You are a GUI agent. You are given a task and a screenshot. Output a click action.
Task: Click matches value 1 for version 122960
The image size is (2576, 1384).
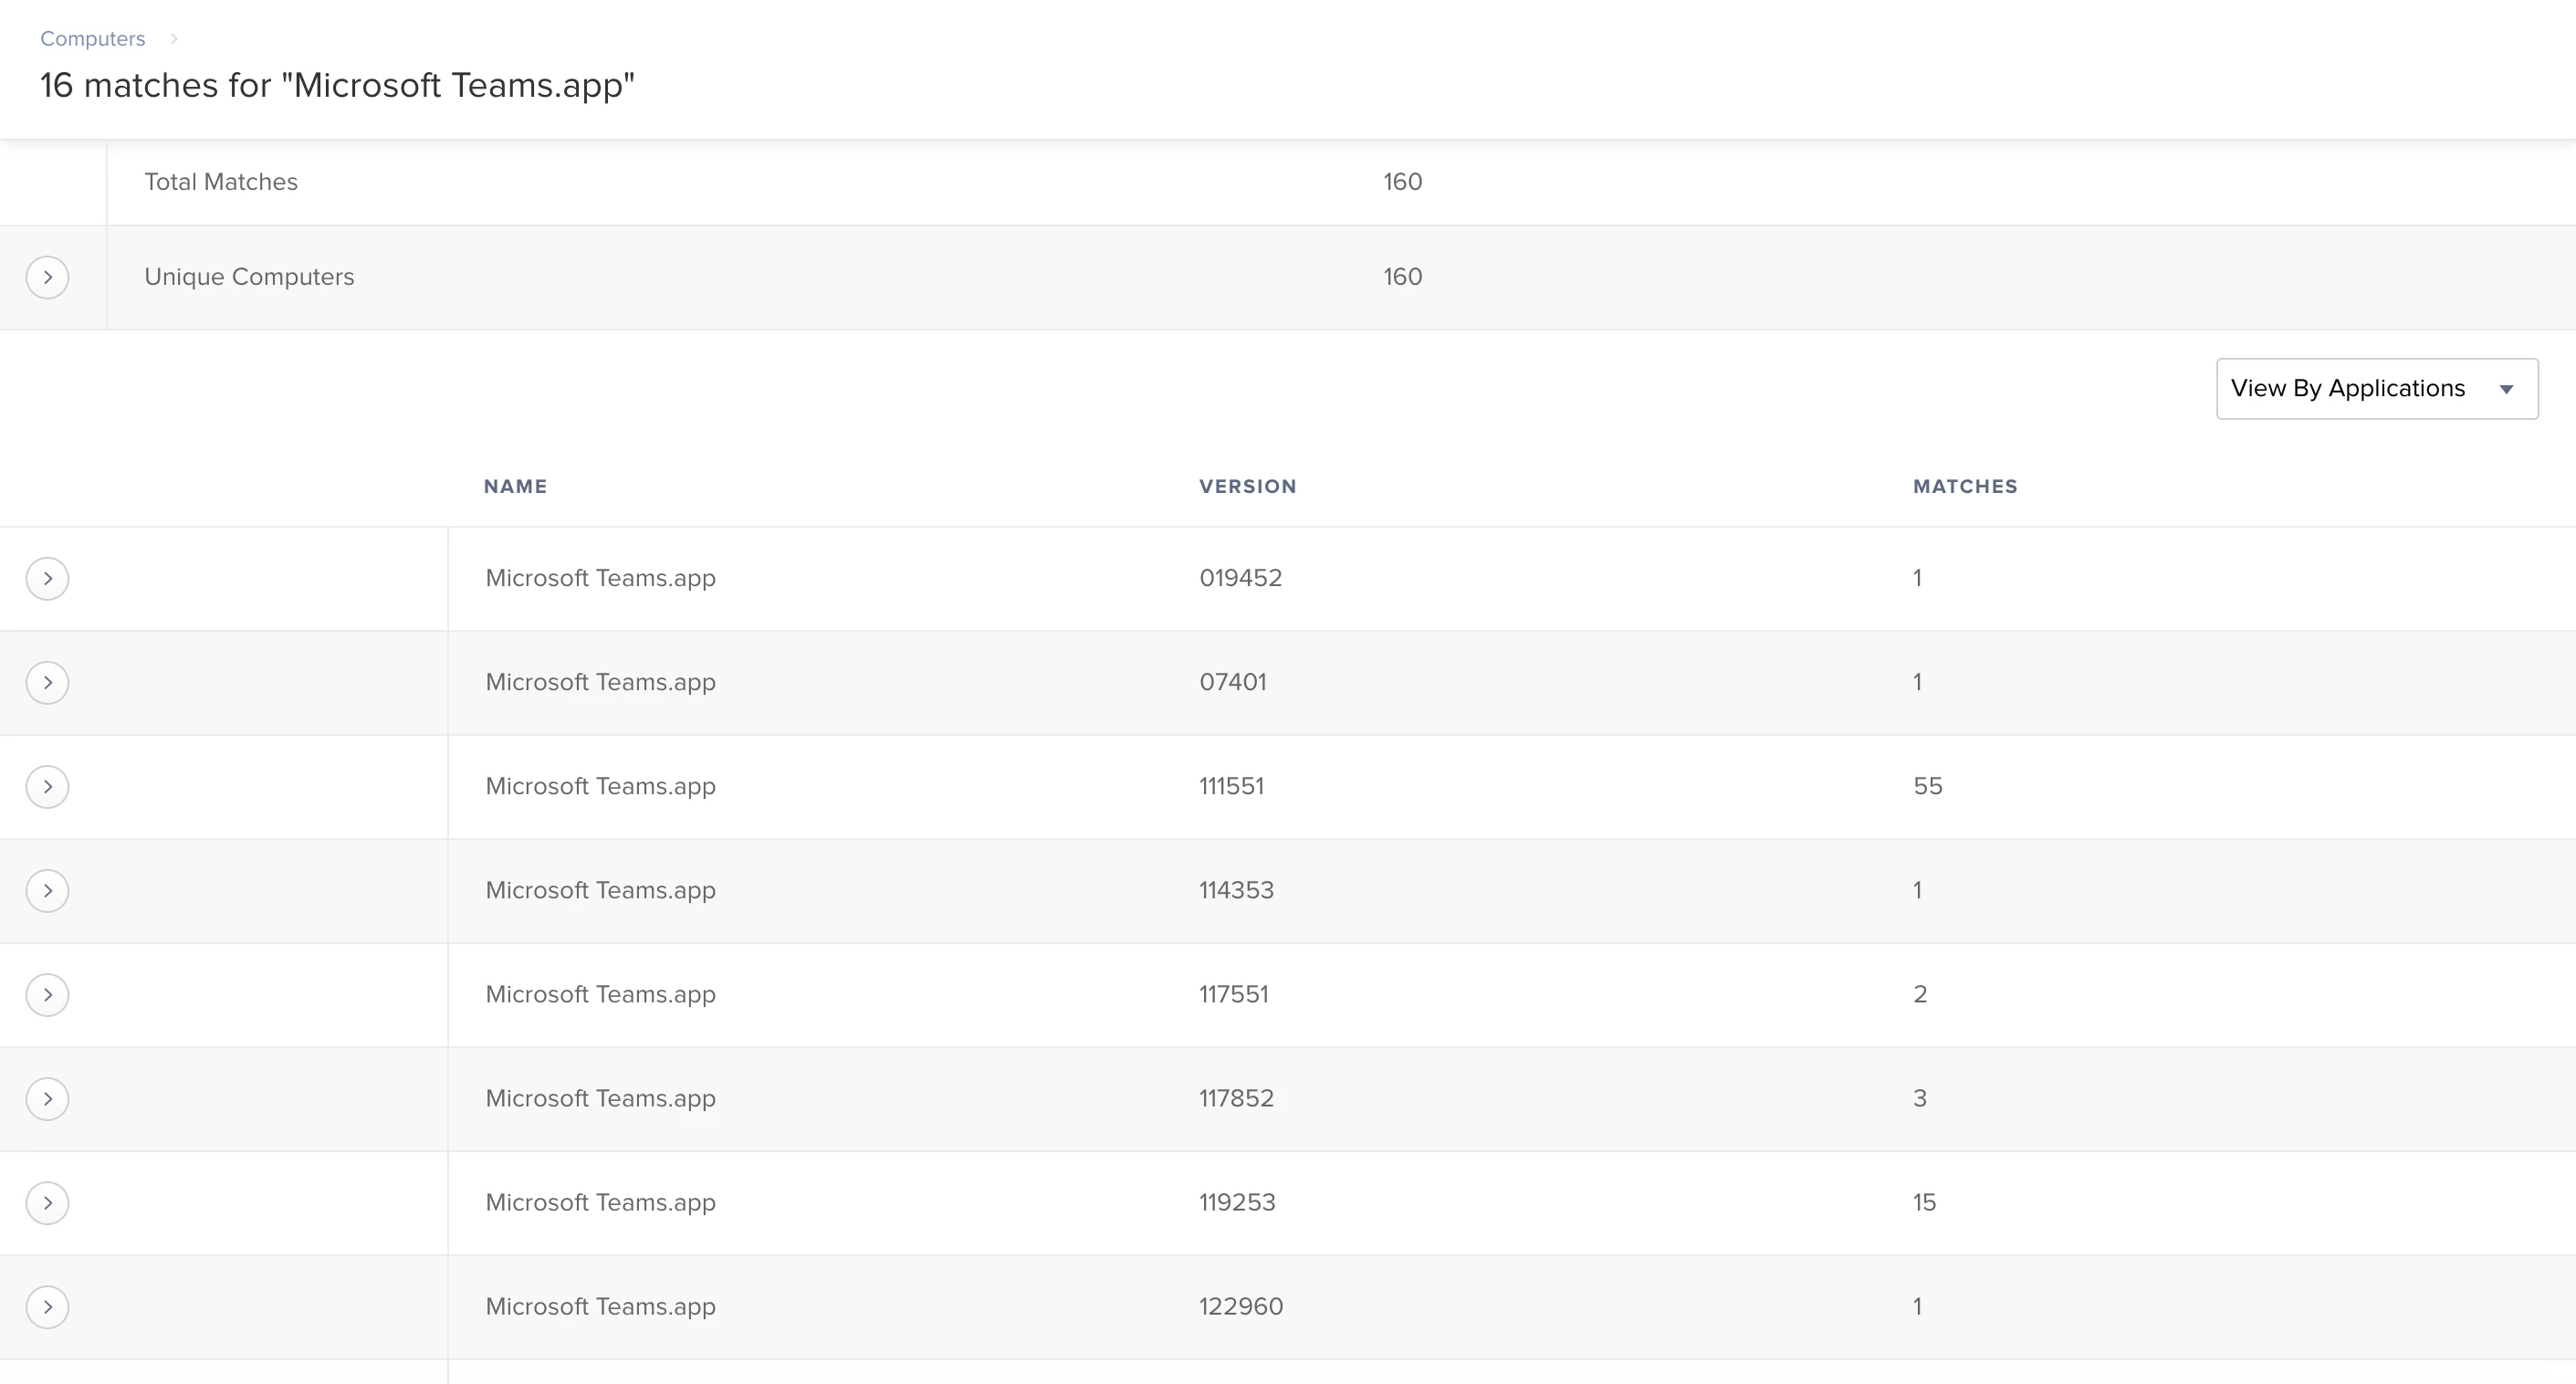(x=1917, y=1306)
